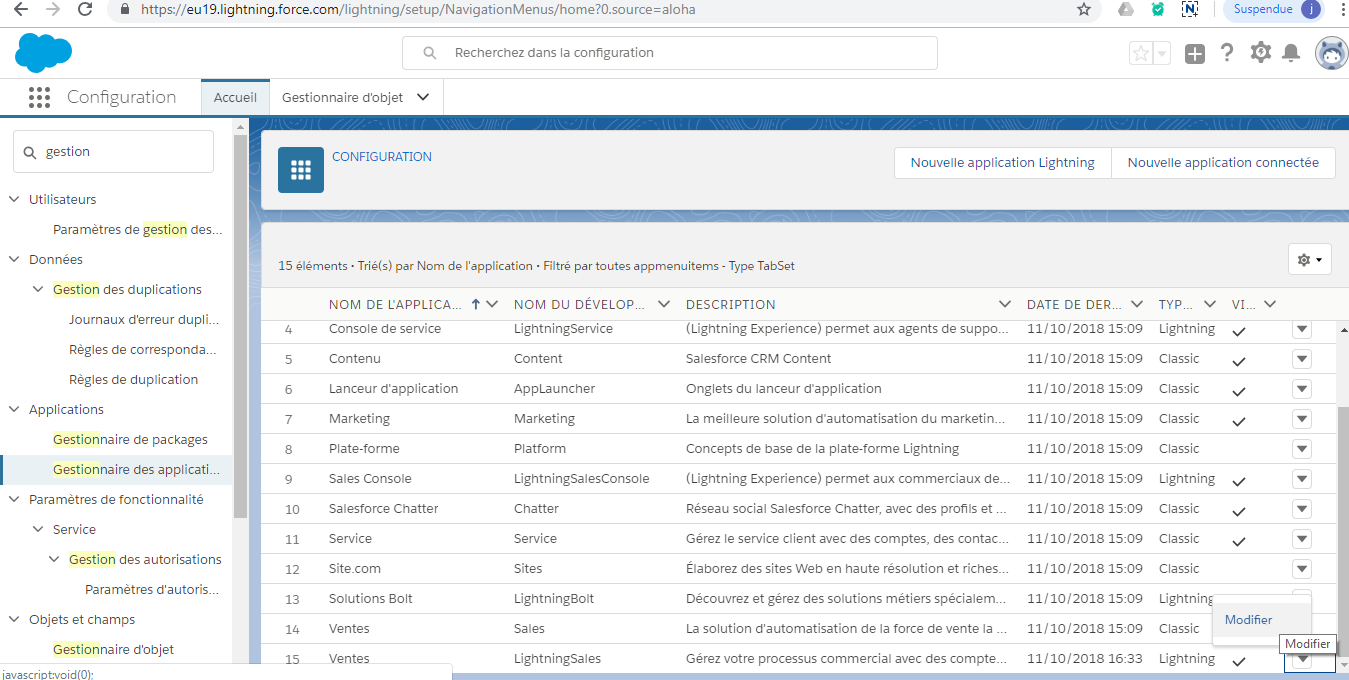Collapse the Utilisateurs tree section
1349x680 pixels.
click(x=14, y=200)
